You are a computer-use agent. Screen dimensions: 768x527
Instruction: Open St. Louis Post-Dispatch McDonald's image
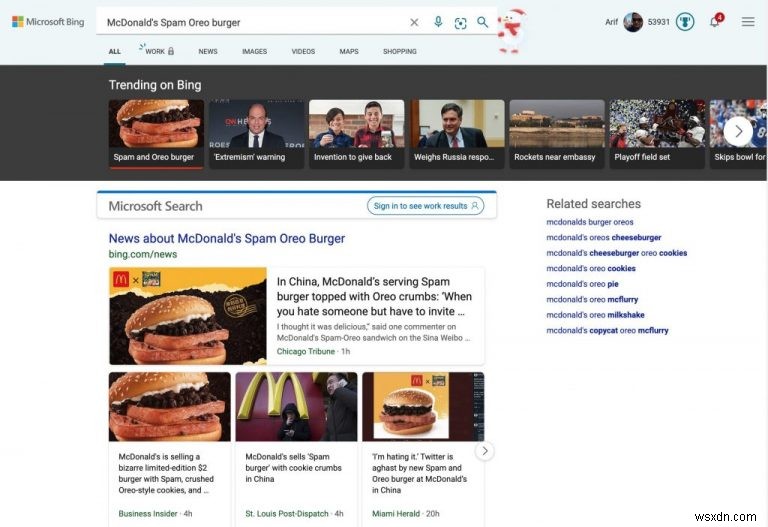pos(296,407)
